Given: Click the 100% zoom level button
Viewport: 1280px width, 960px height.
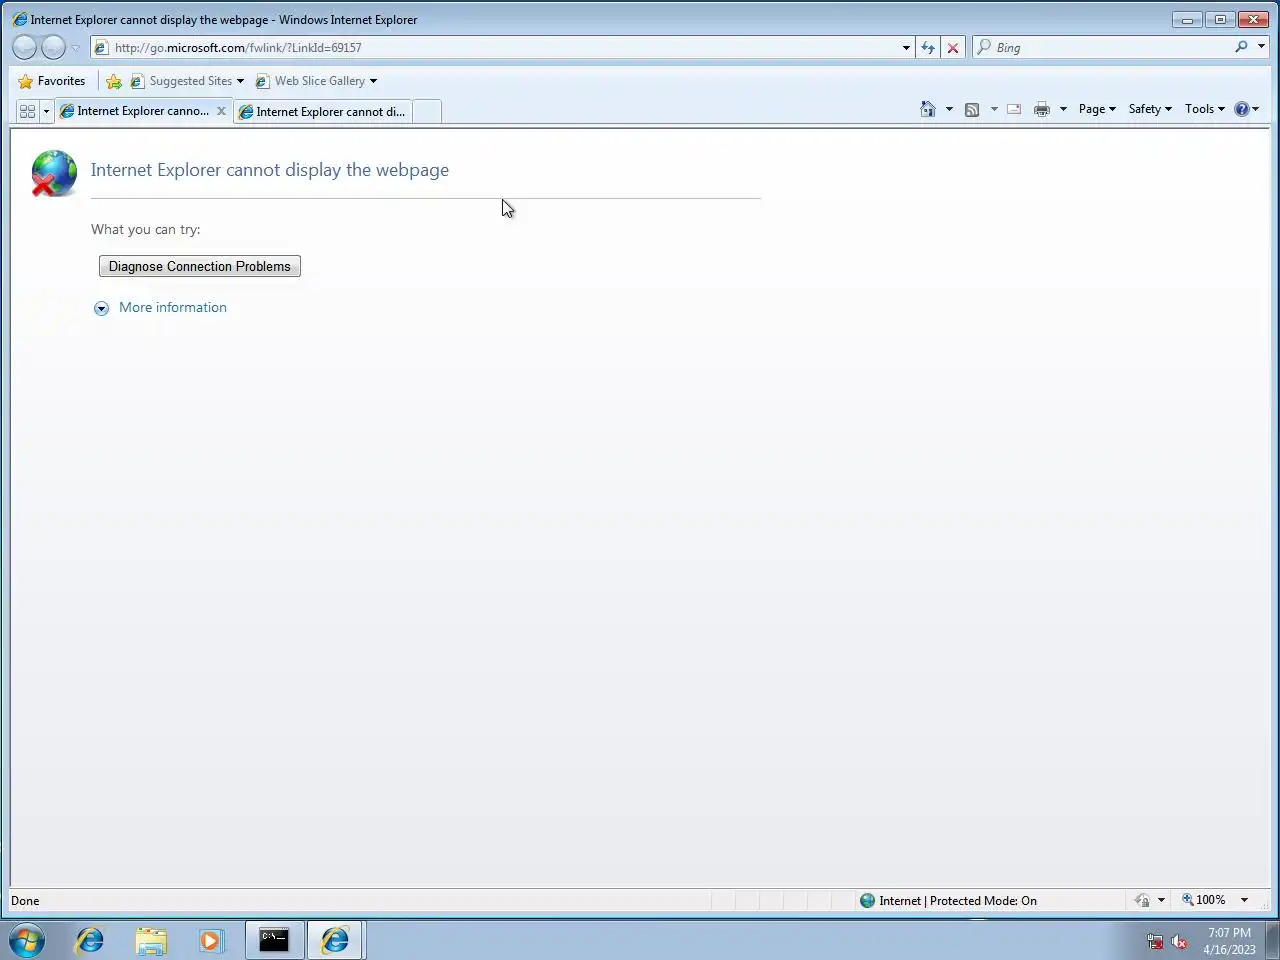Looking at the screenshot, I should coord(1204,900).
